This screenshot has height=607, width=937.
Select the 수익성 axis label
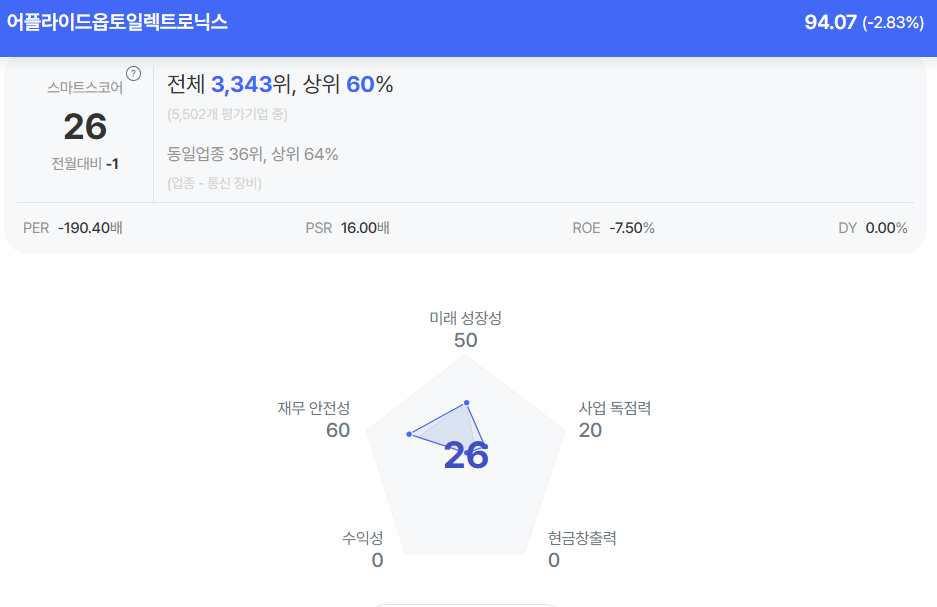click(362, 538)
